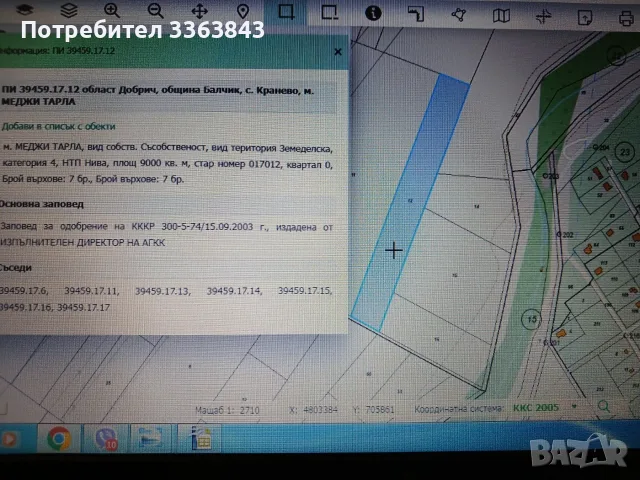Click the X: 4803384 coordinate readout

pos(314,409)
